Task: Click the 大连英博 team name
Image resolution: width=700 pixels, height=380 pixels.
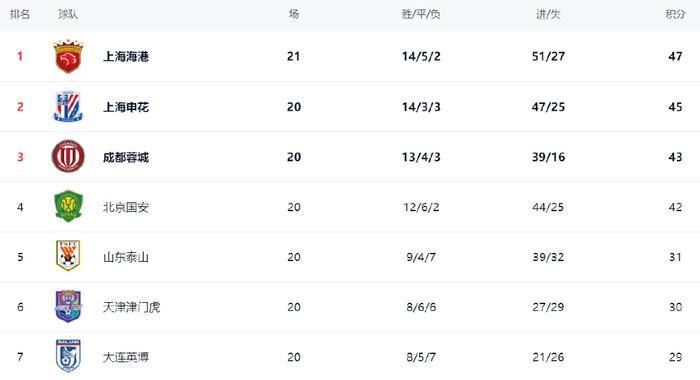Action: [126, 357]
